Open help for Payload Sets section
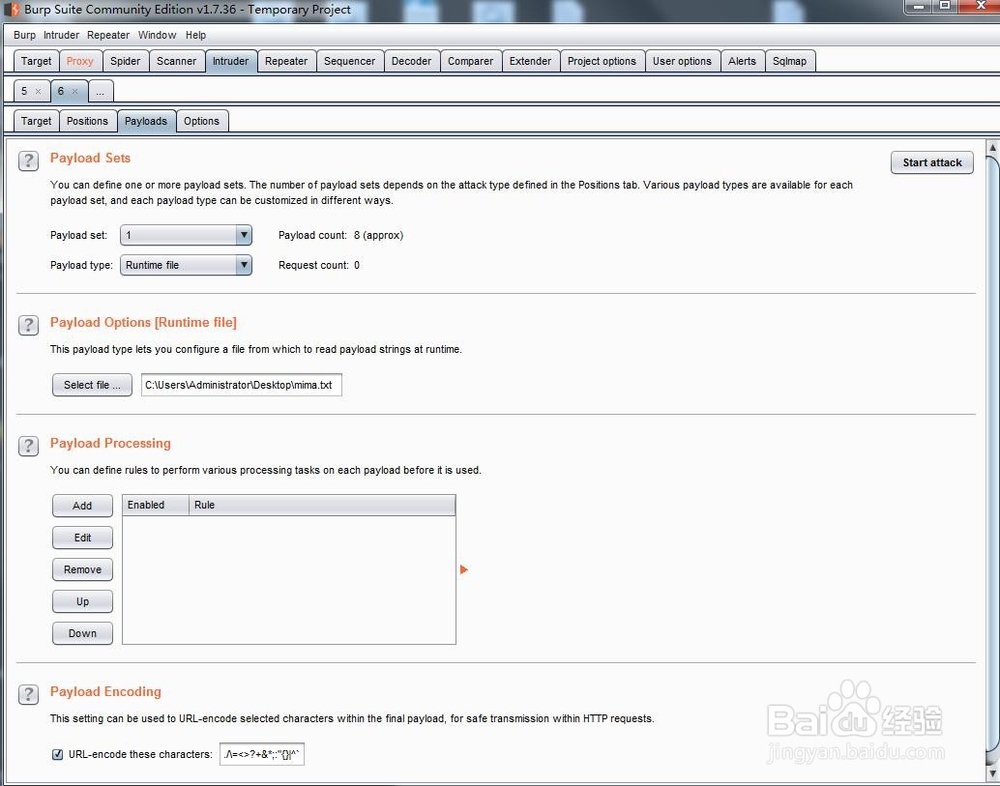Viewport: 1000px width, 786px height. click(28, 161)
